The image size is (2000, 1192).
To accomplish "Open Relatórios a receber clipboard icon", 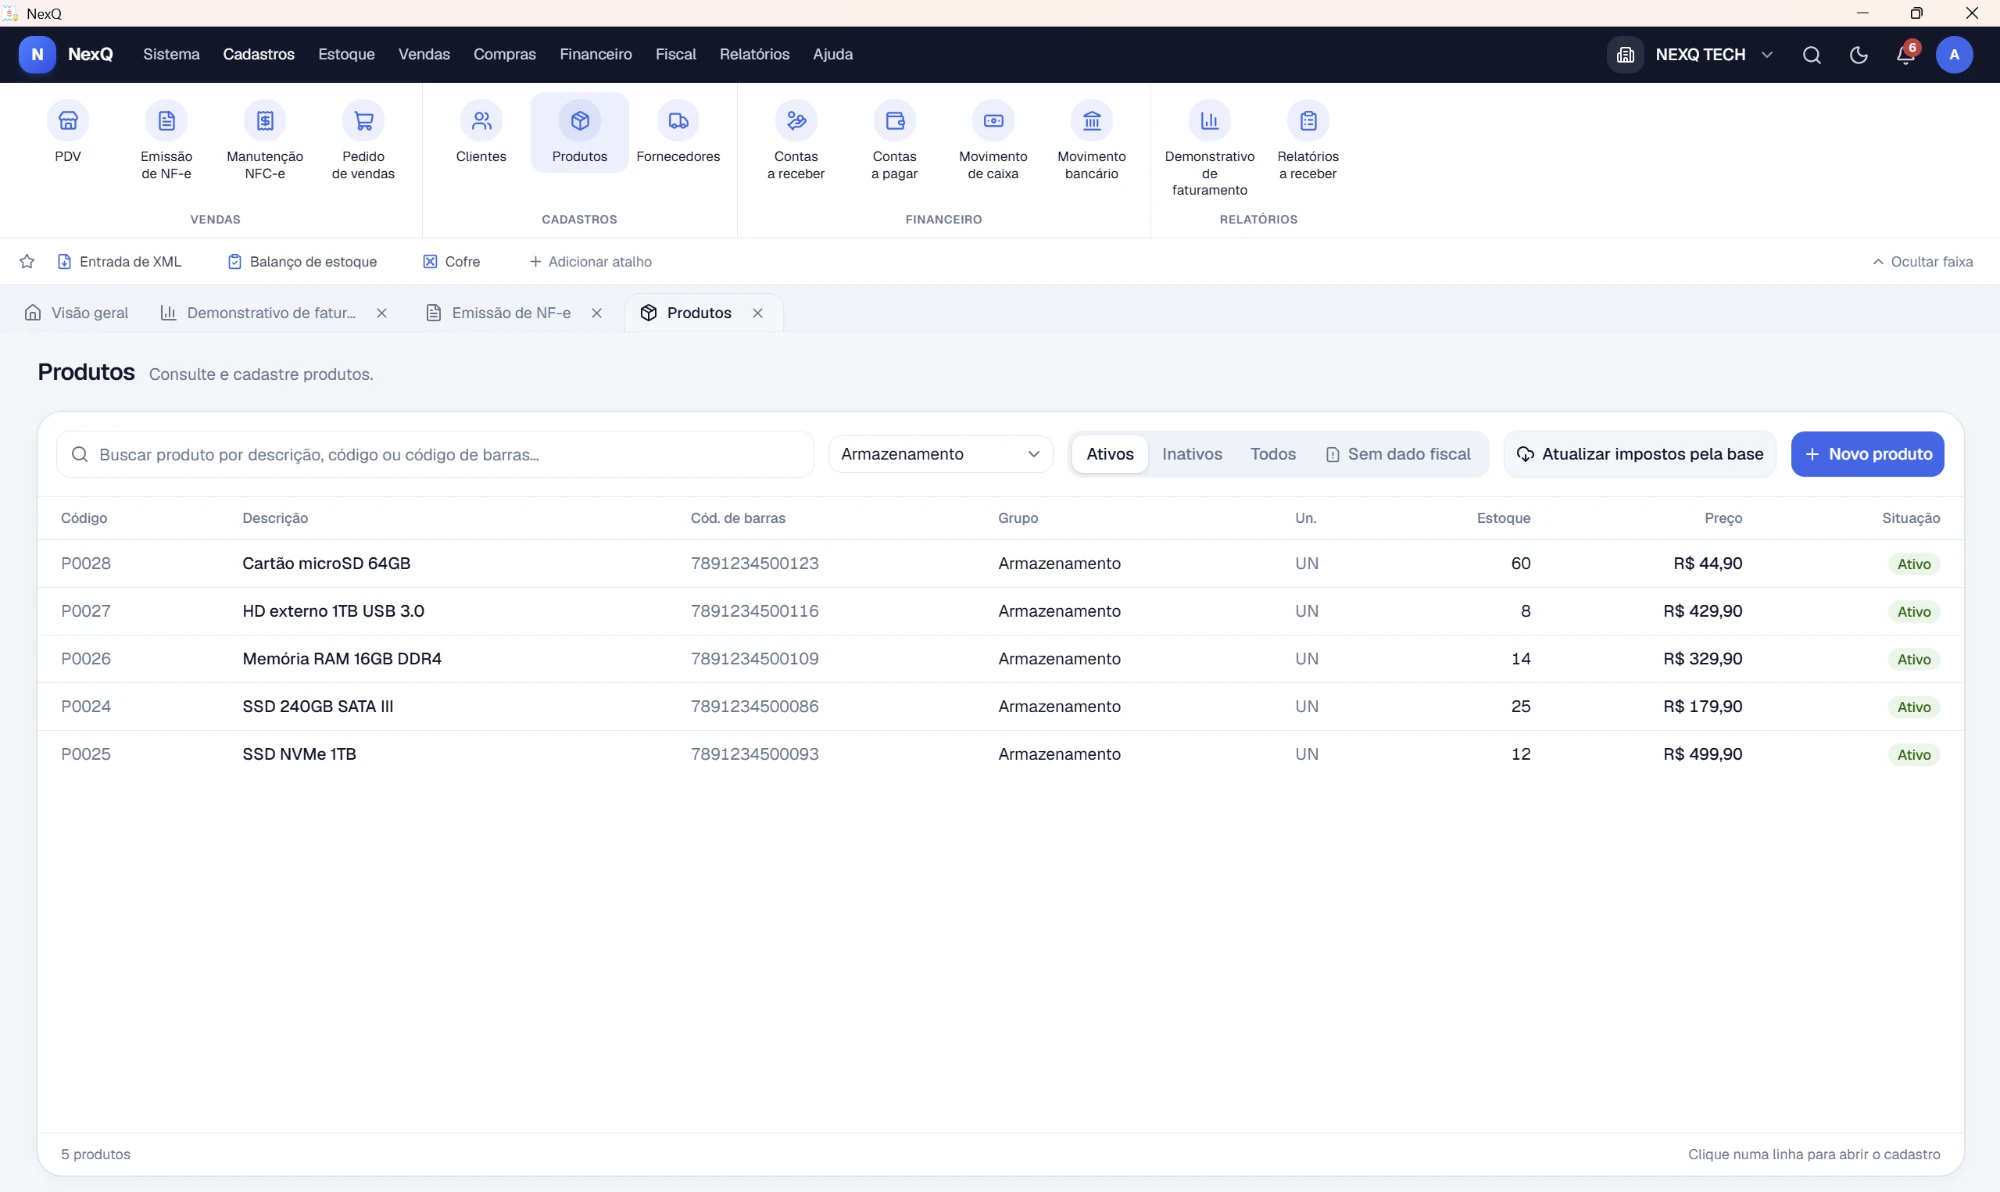I will click(1308, 121).
